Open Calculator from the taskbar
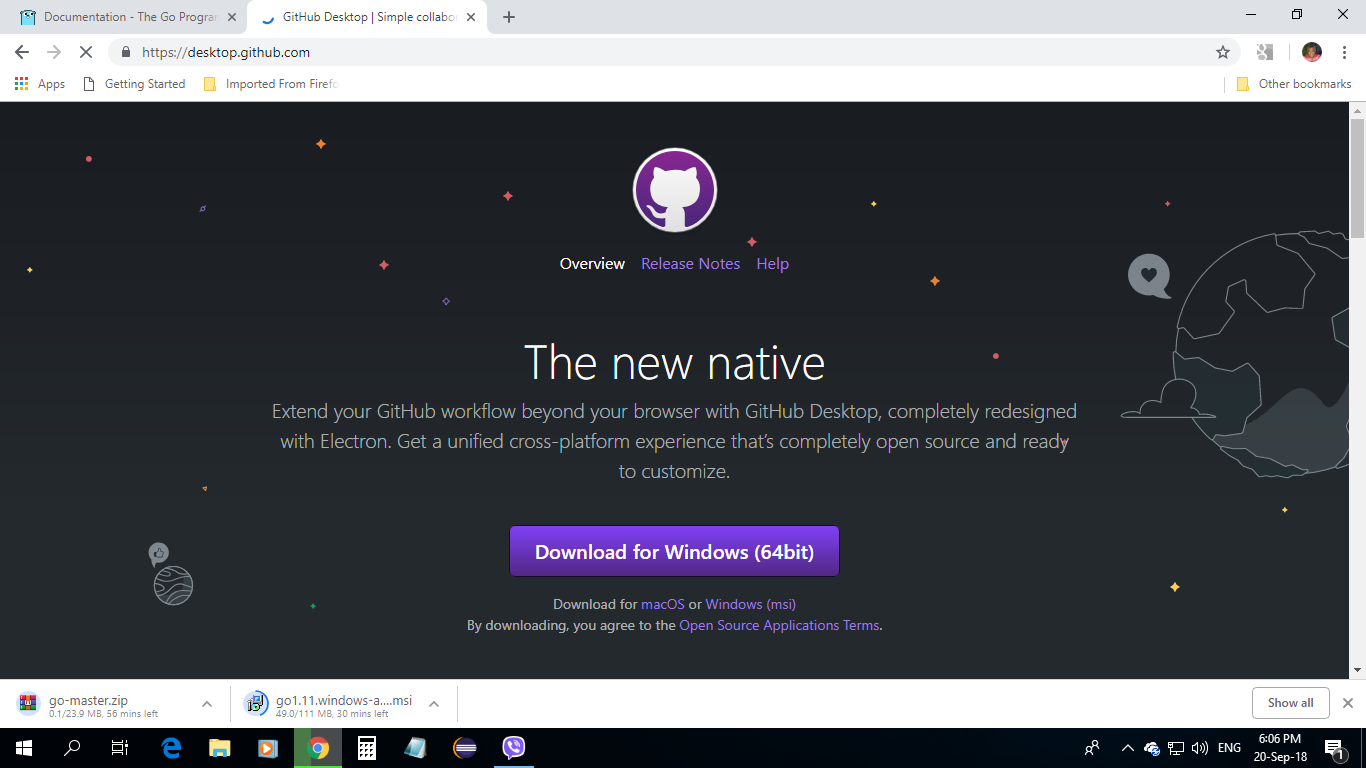 pos(366,748)
